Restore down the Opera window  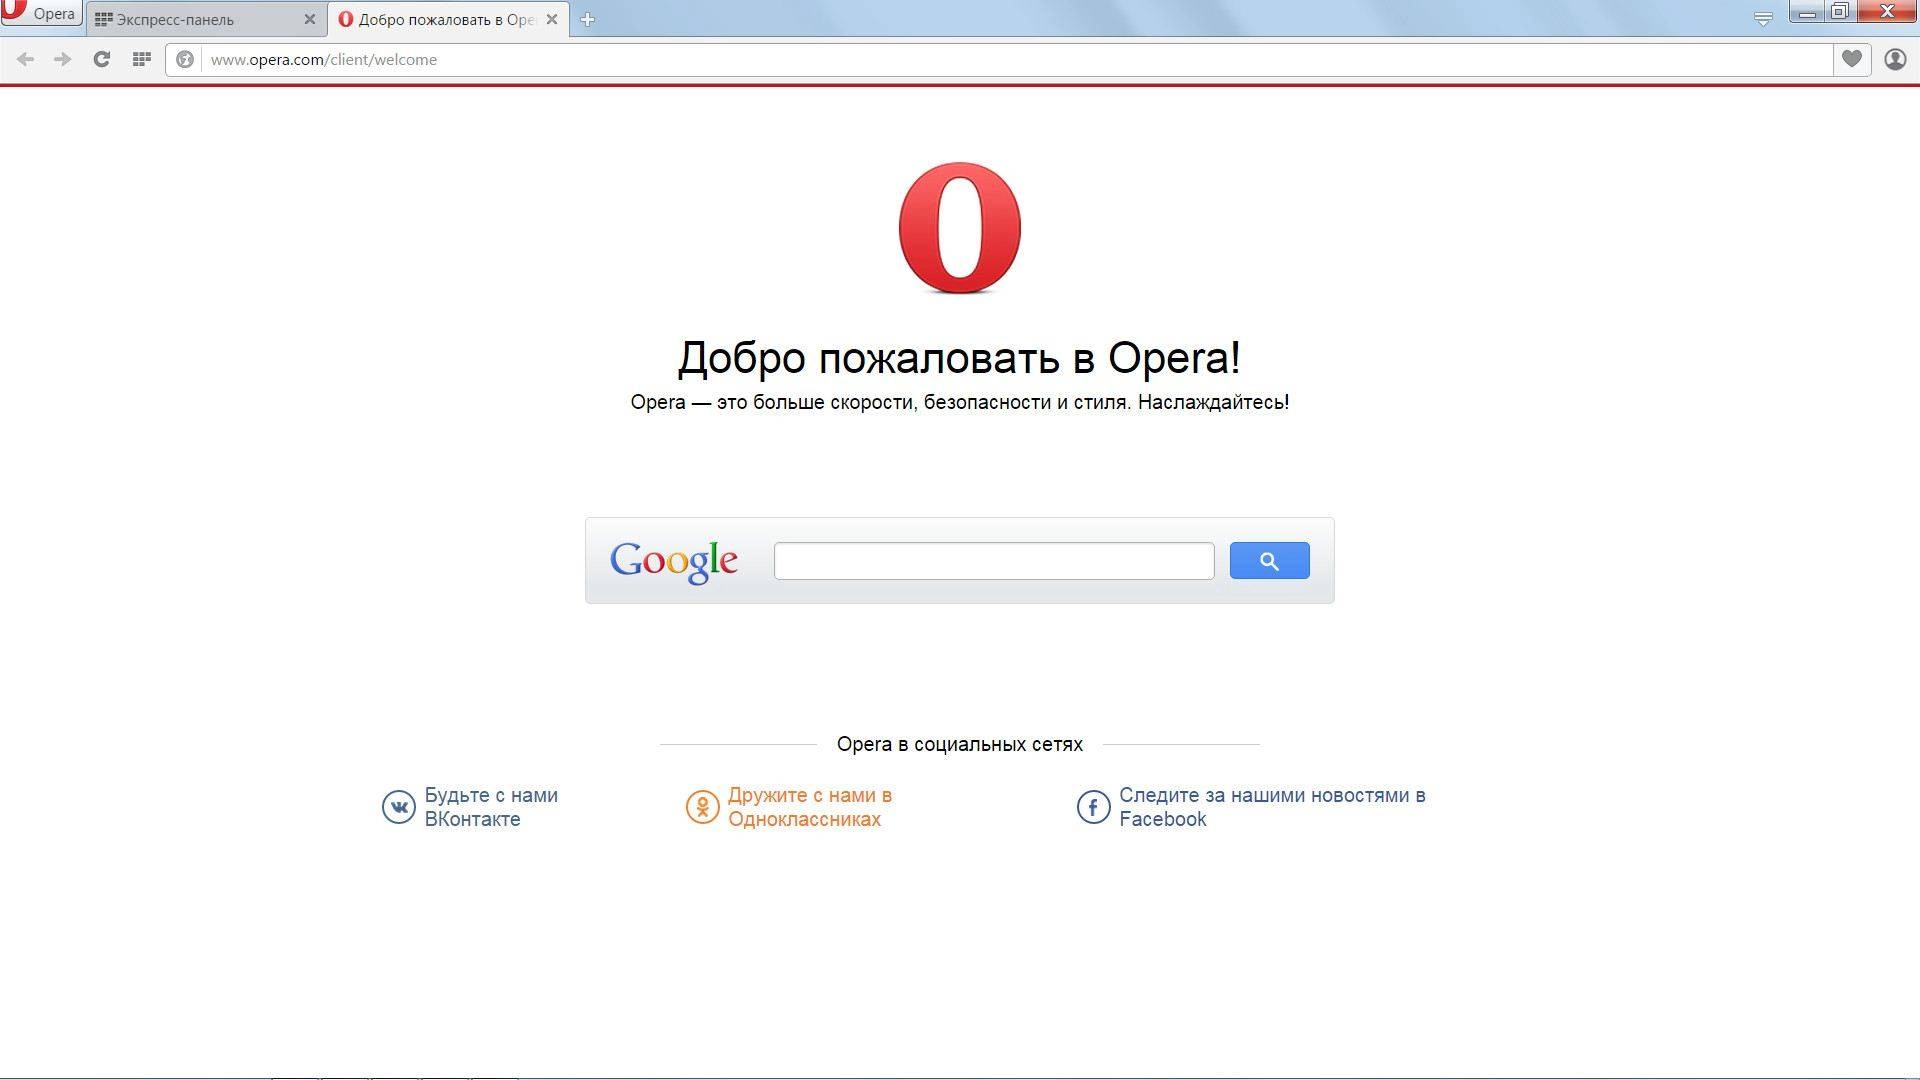point(1839,12)
